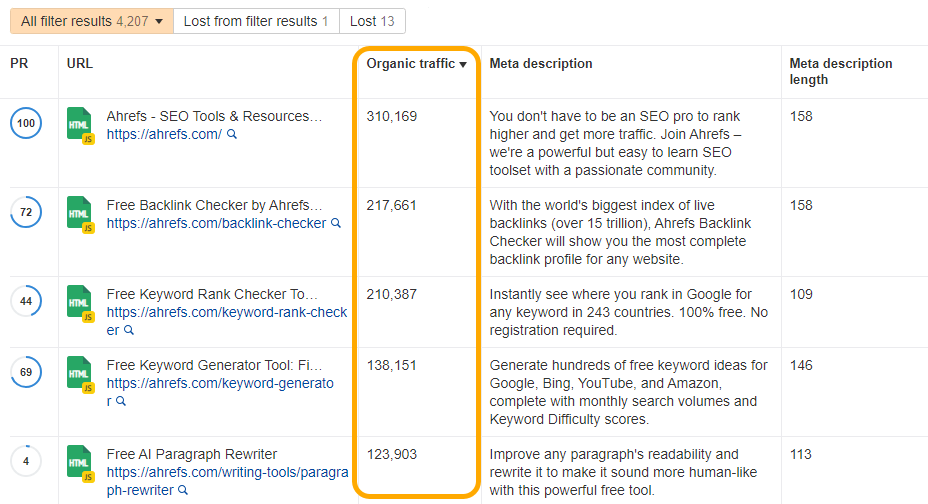Screen dimensions: 928x504
Task: Click the PR 72 circular score indicator
Action: [26, 213]
